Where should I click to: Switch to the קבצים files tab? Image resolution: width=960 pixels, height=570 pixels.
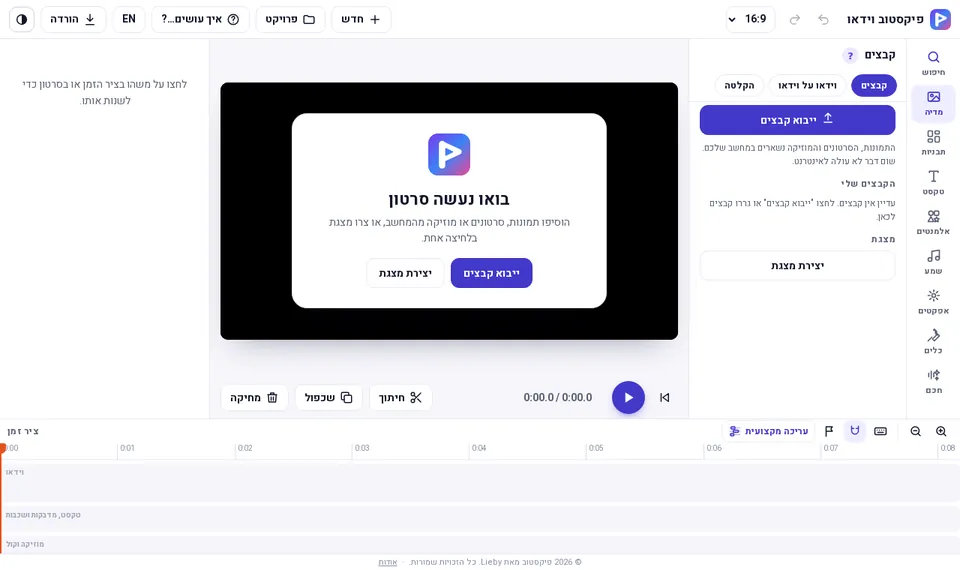pos(874,85)
